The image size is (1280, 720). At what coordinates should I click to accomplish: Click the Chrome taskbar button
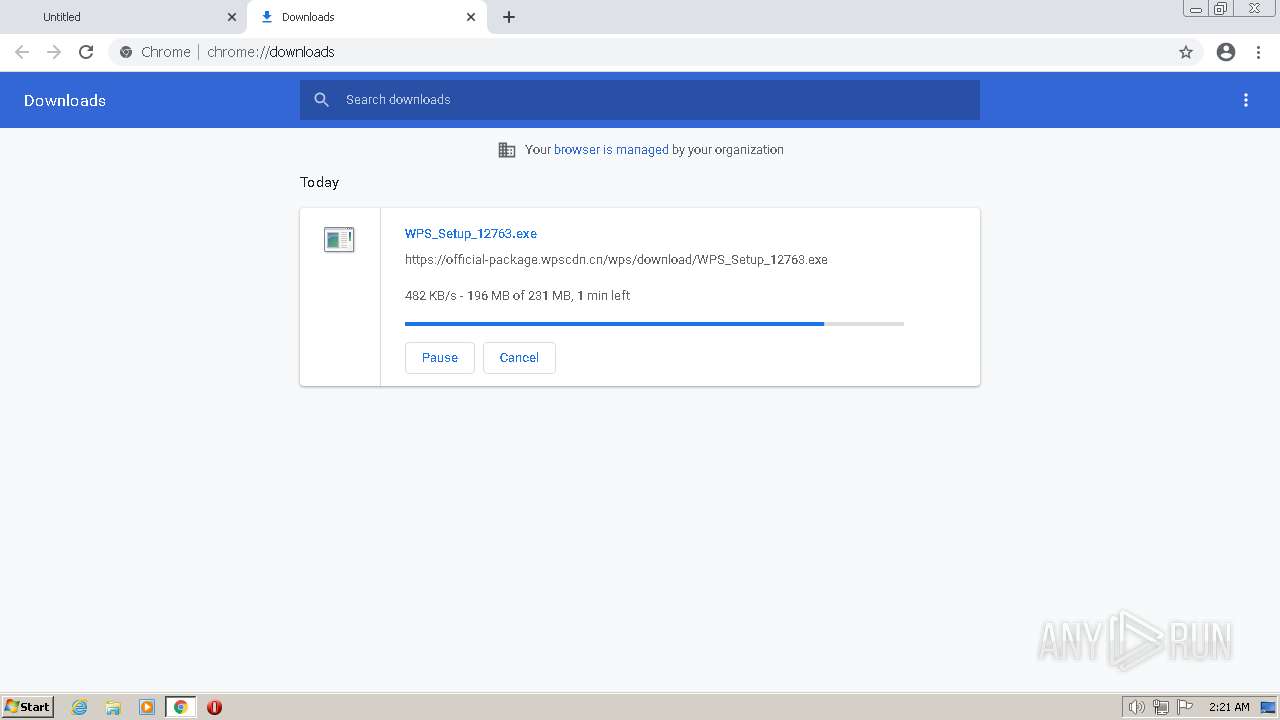coord(180,707)
